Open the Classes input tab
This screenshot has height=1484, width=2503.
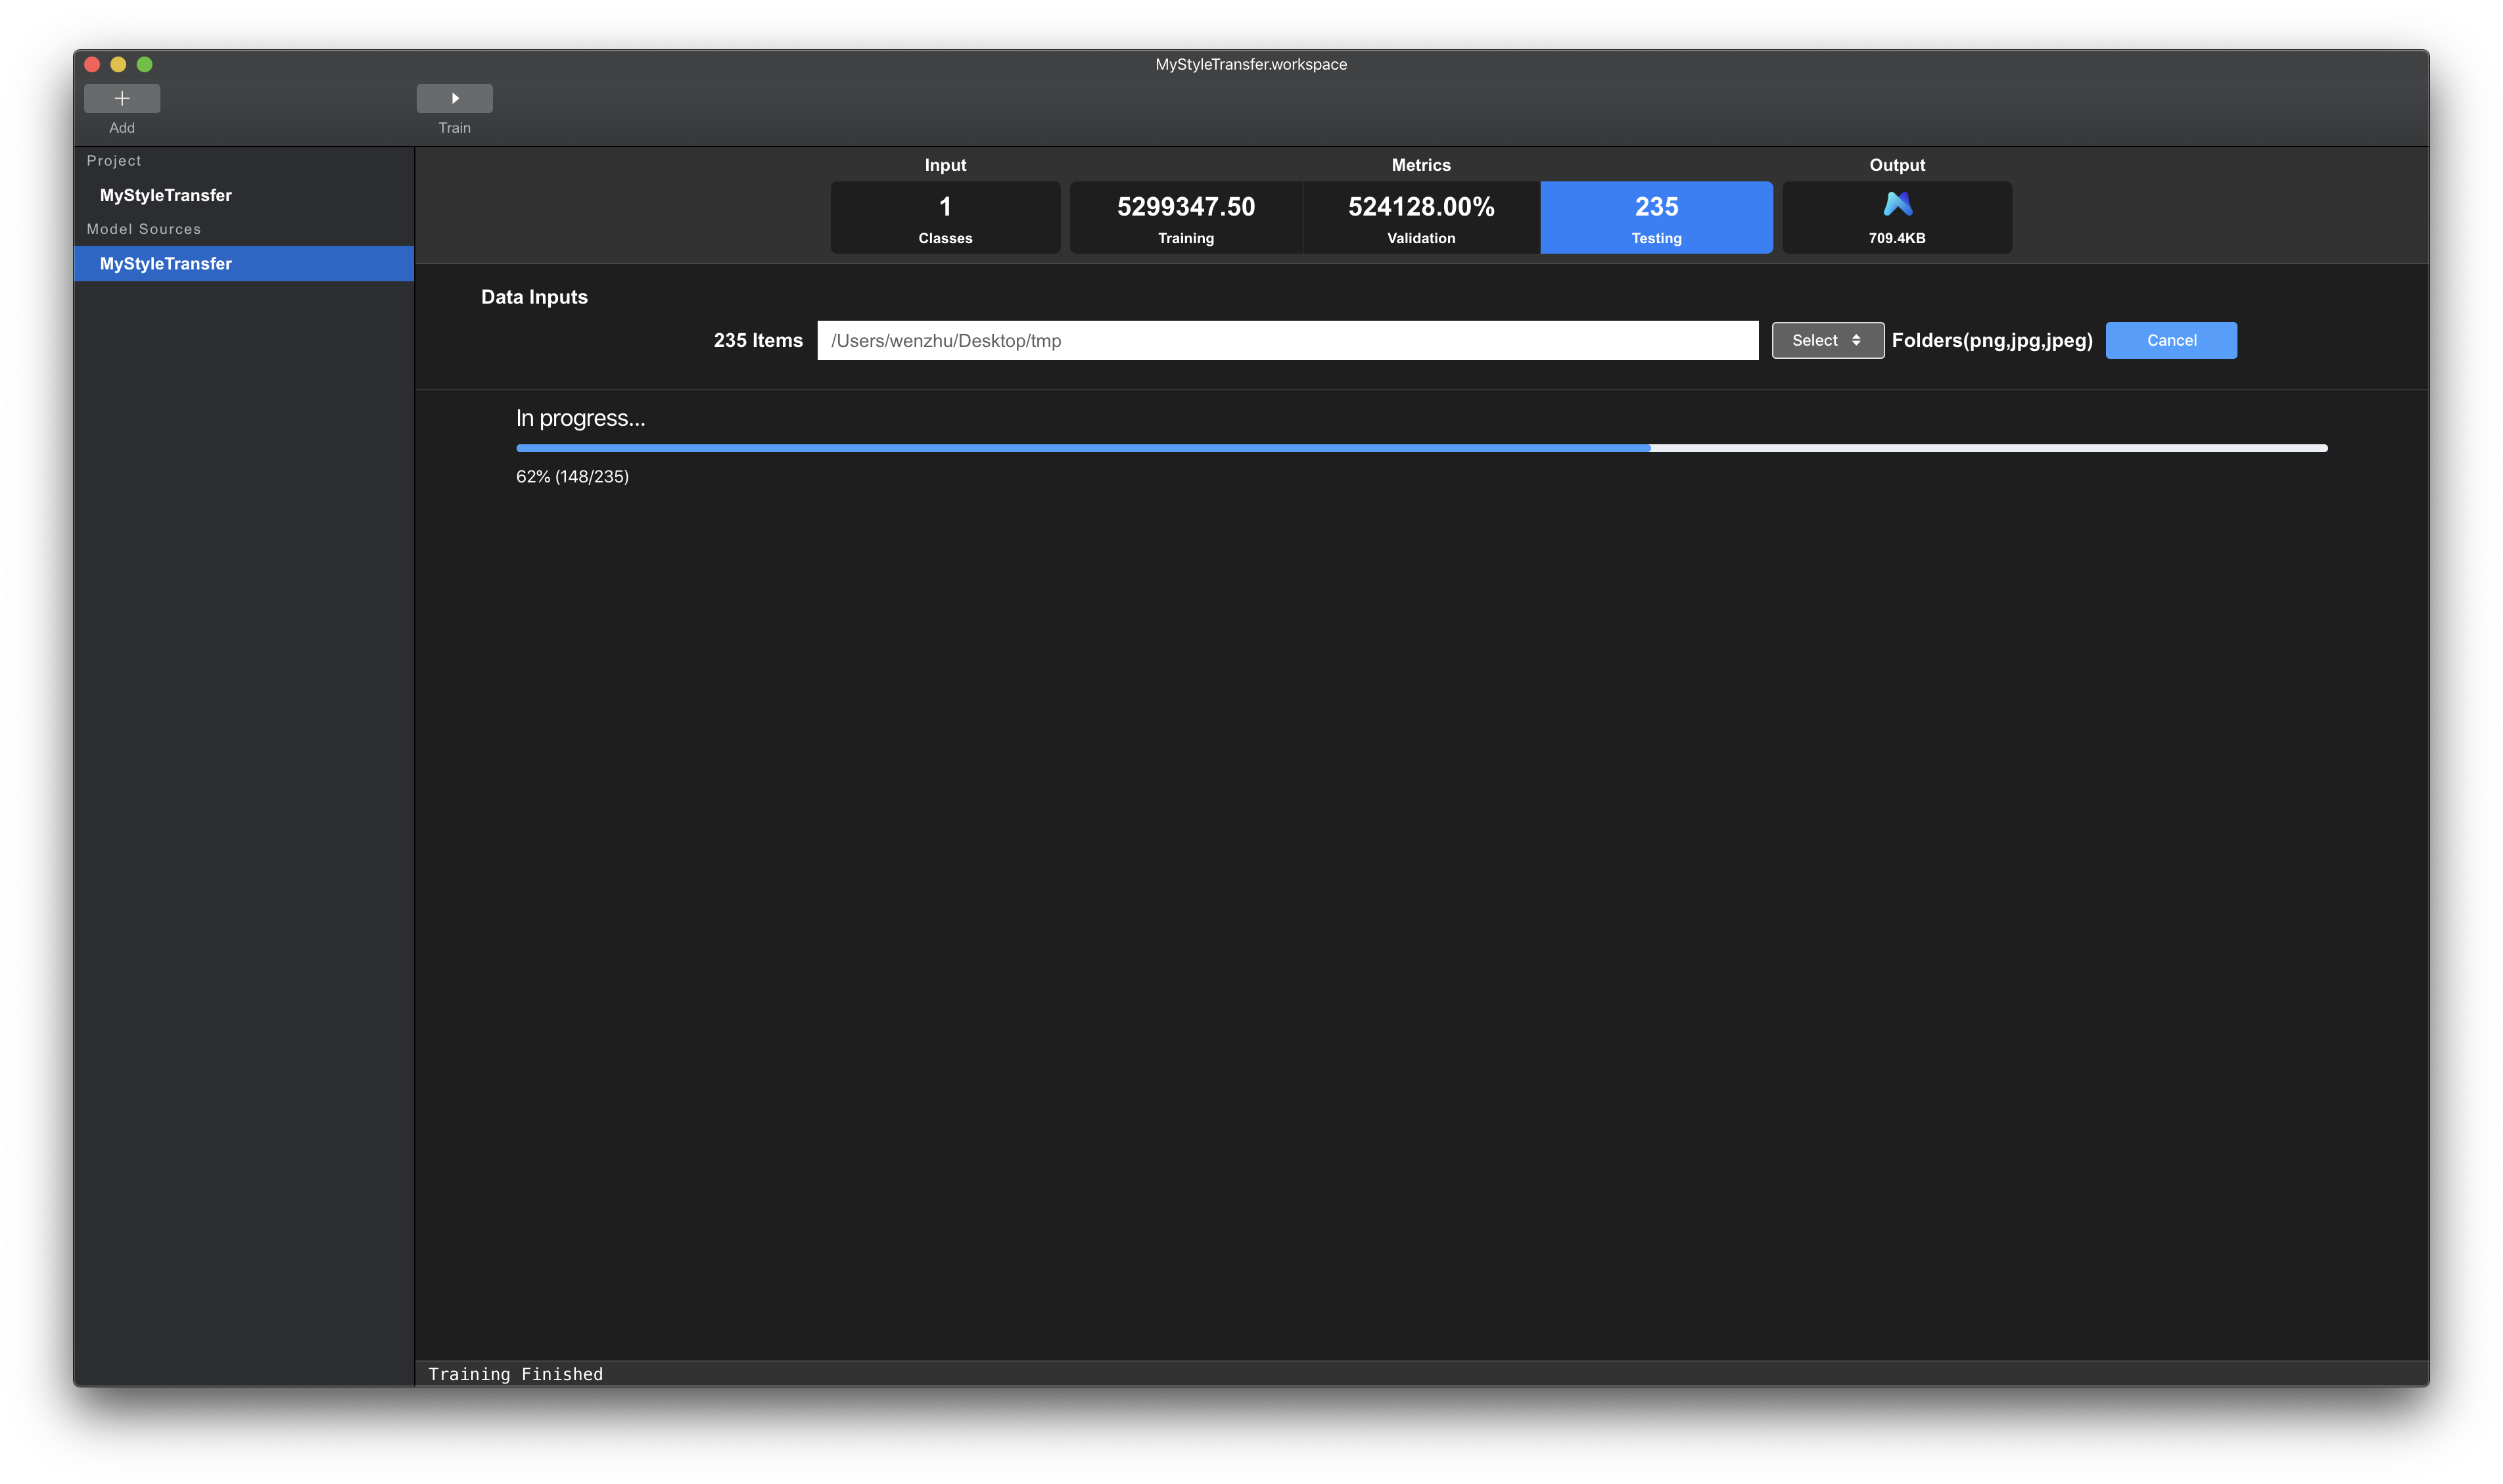click(x=945, y=218)
